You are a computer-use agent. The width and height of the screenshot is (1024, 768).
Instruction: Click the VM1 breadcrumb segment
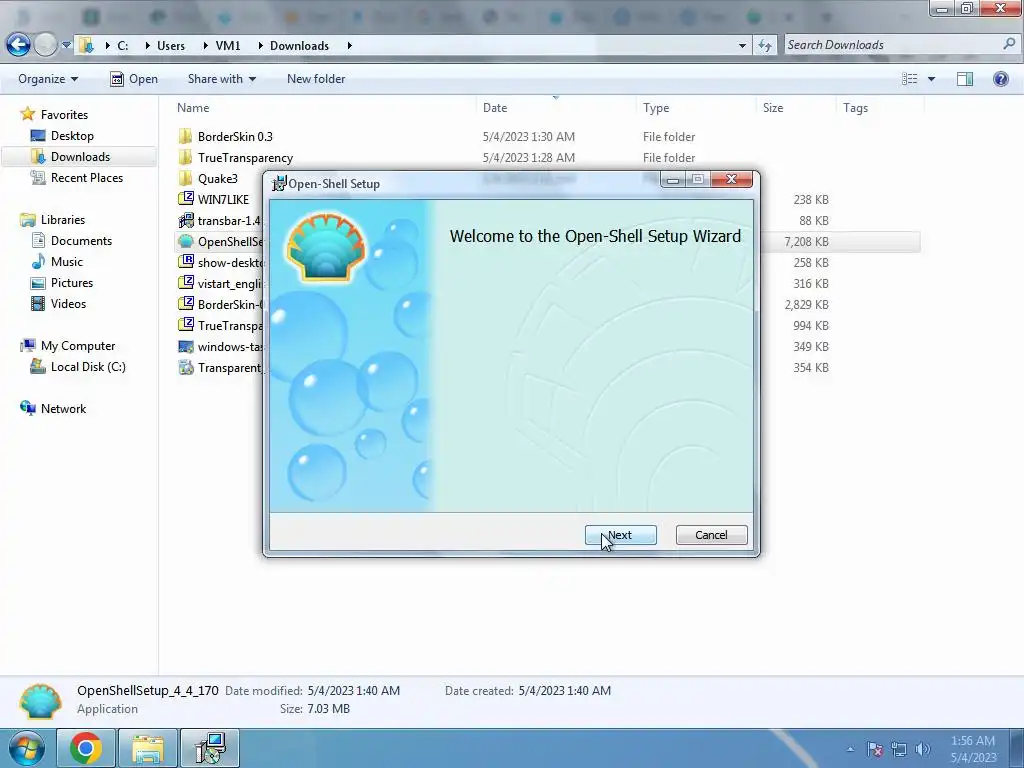pyautogui.click(x=228, y=45)
